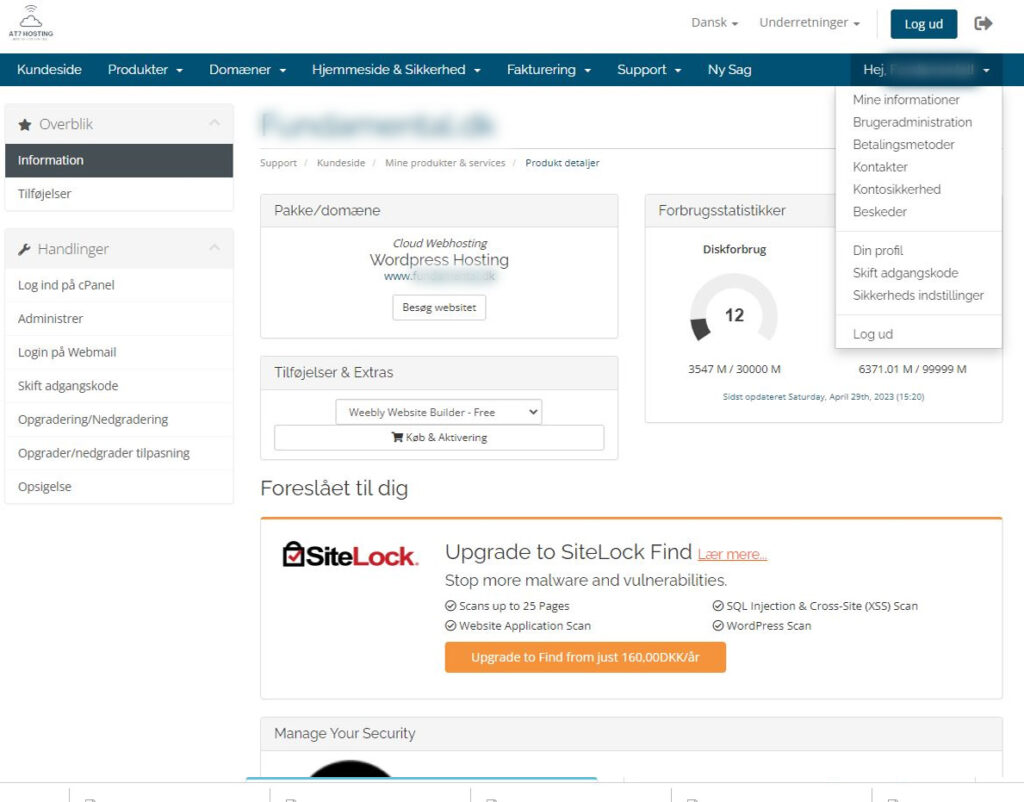Click the logout arrow icon
Image resolution: width=1024 pixels, height=802 pixels.
tap(983, 23)
